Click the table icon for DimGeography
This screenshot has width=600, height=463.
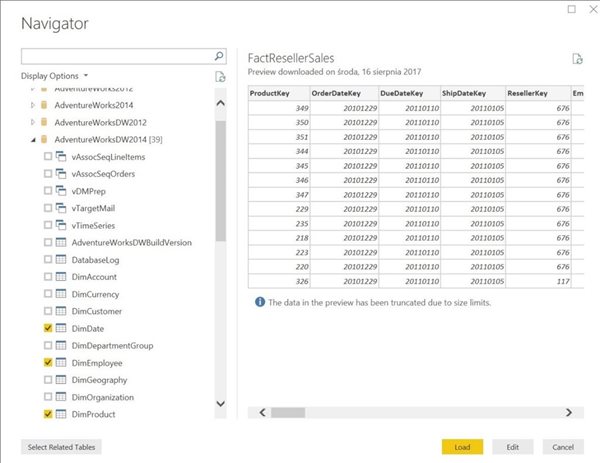[61, 380]
